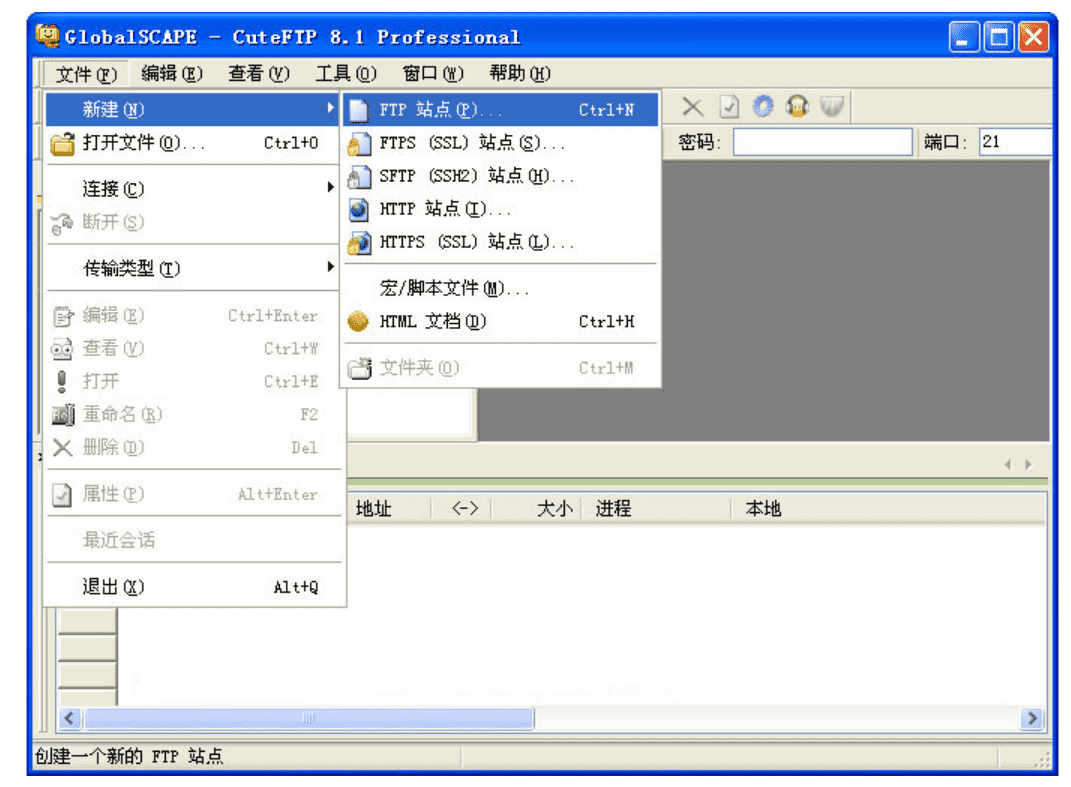This screenshot has height=787, width=1071.
Task: Click the grey shield icon in the toolbar
Action: click(x=832, y=107)
